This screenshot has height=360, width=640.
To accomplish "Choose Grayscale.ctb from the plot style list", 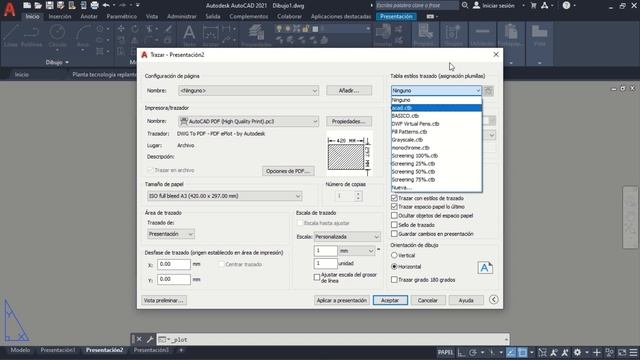I will click(436, 140).
